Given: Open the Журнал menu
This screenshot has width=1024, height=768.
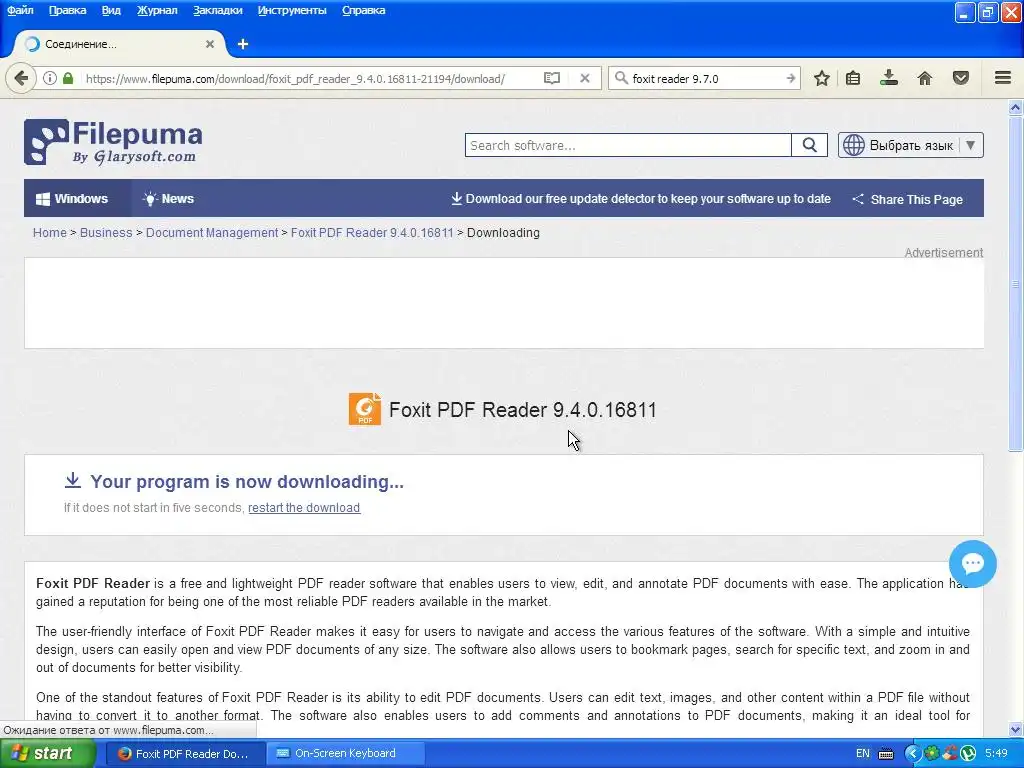Looking at the screenshot, I should (x=157, y=10).
